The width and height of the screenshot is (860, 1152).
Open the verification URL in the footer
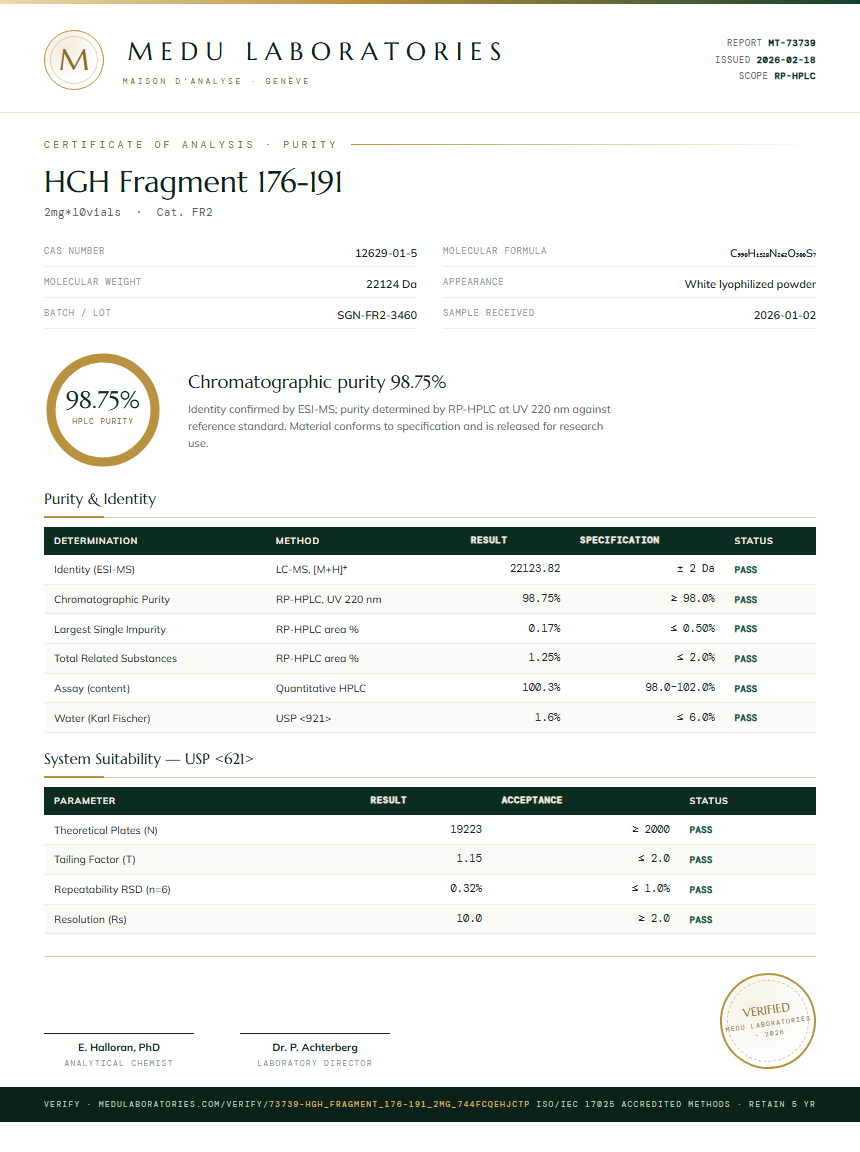click(314, 1104)
